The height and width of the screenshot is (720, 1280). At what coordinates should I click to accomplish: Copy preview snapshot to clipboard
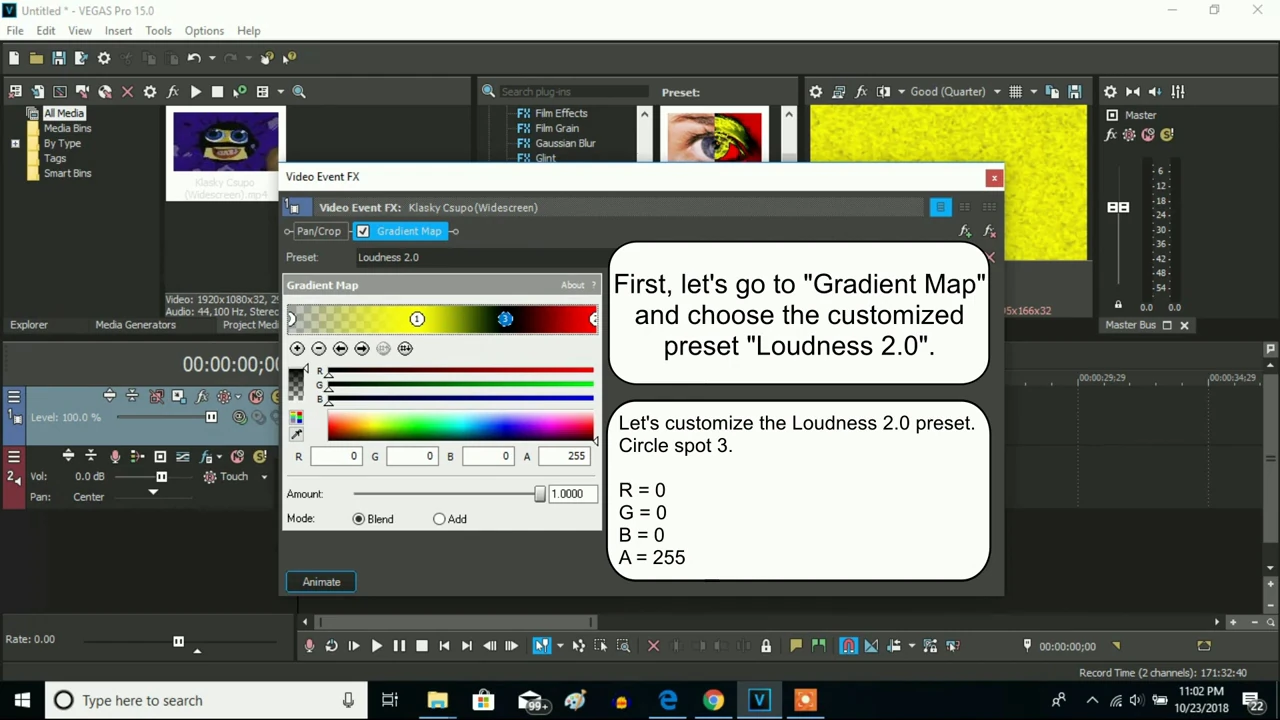[1052, 92]
